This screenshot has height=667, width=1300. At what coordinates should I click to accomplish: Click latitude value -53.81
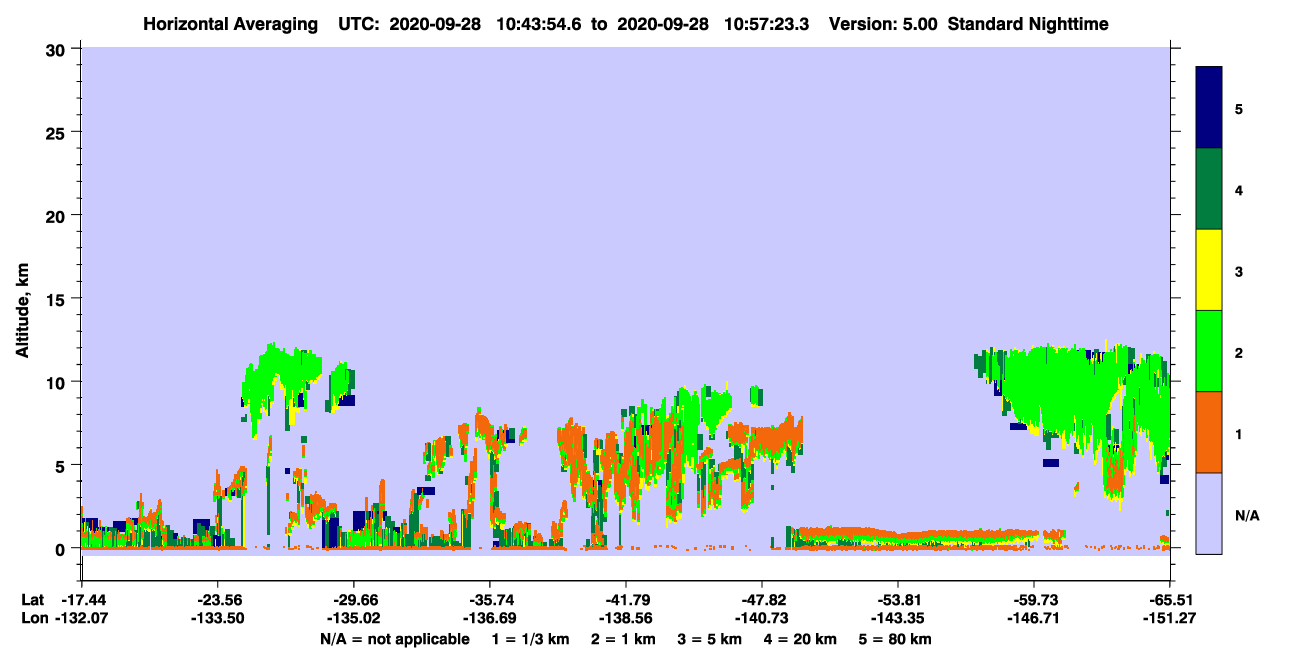click(898, 600)
